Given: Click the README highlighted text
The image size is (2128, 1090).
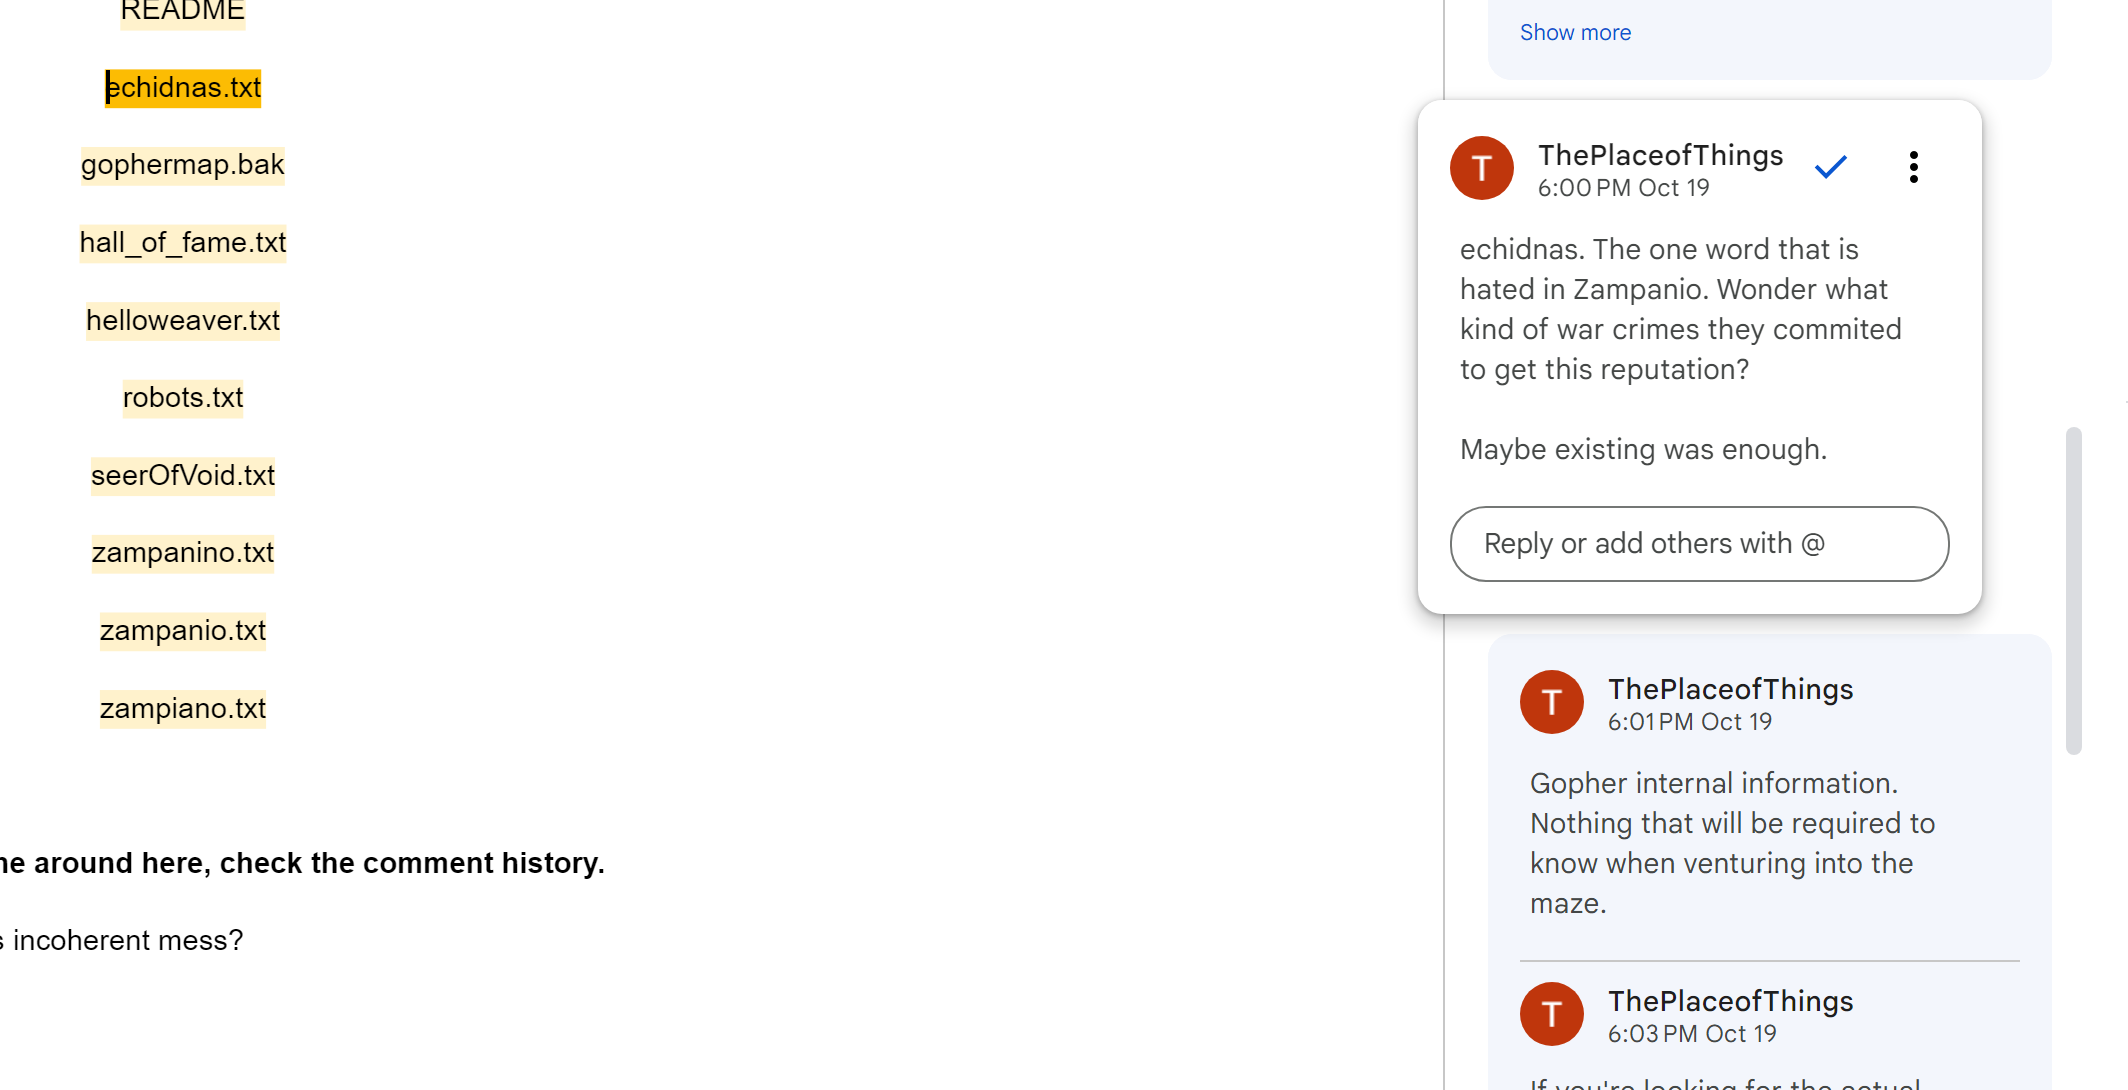Looking at the screenshot, I should pos(183,12).
